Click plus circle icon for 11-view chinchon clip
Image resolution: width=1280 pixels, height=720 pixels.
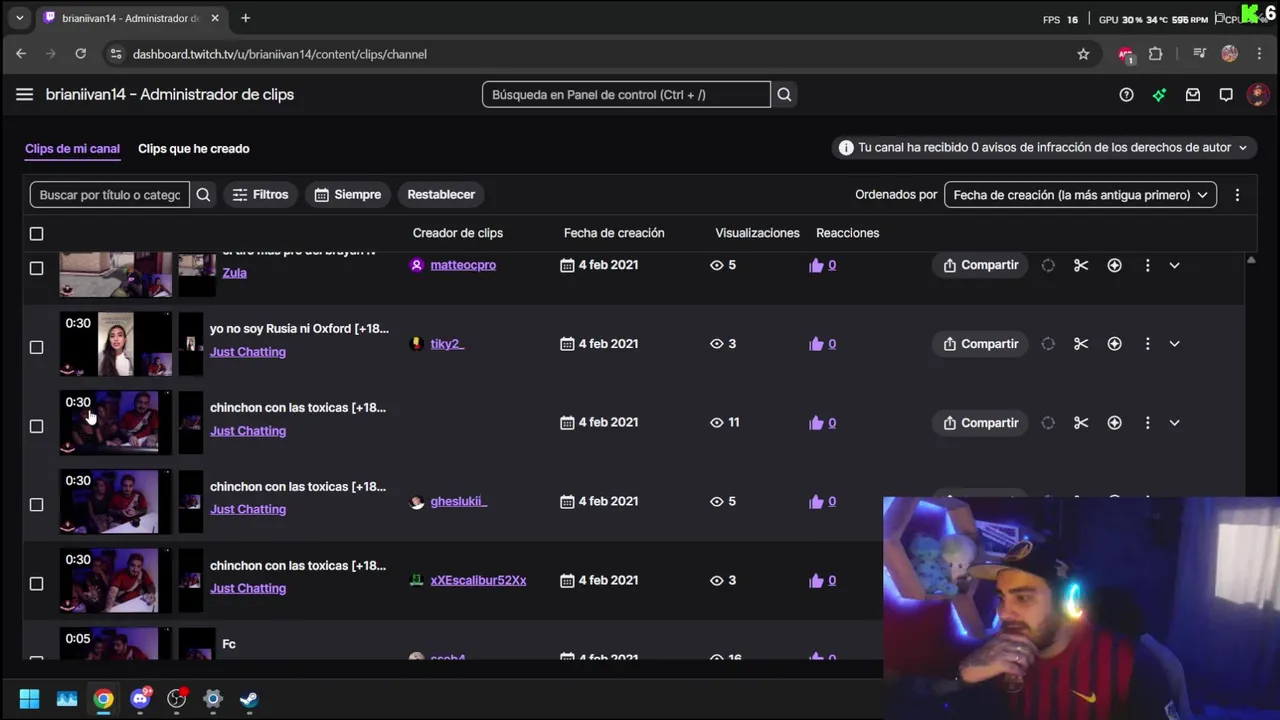point(1114,423)
